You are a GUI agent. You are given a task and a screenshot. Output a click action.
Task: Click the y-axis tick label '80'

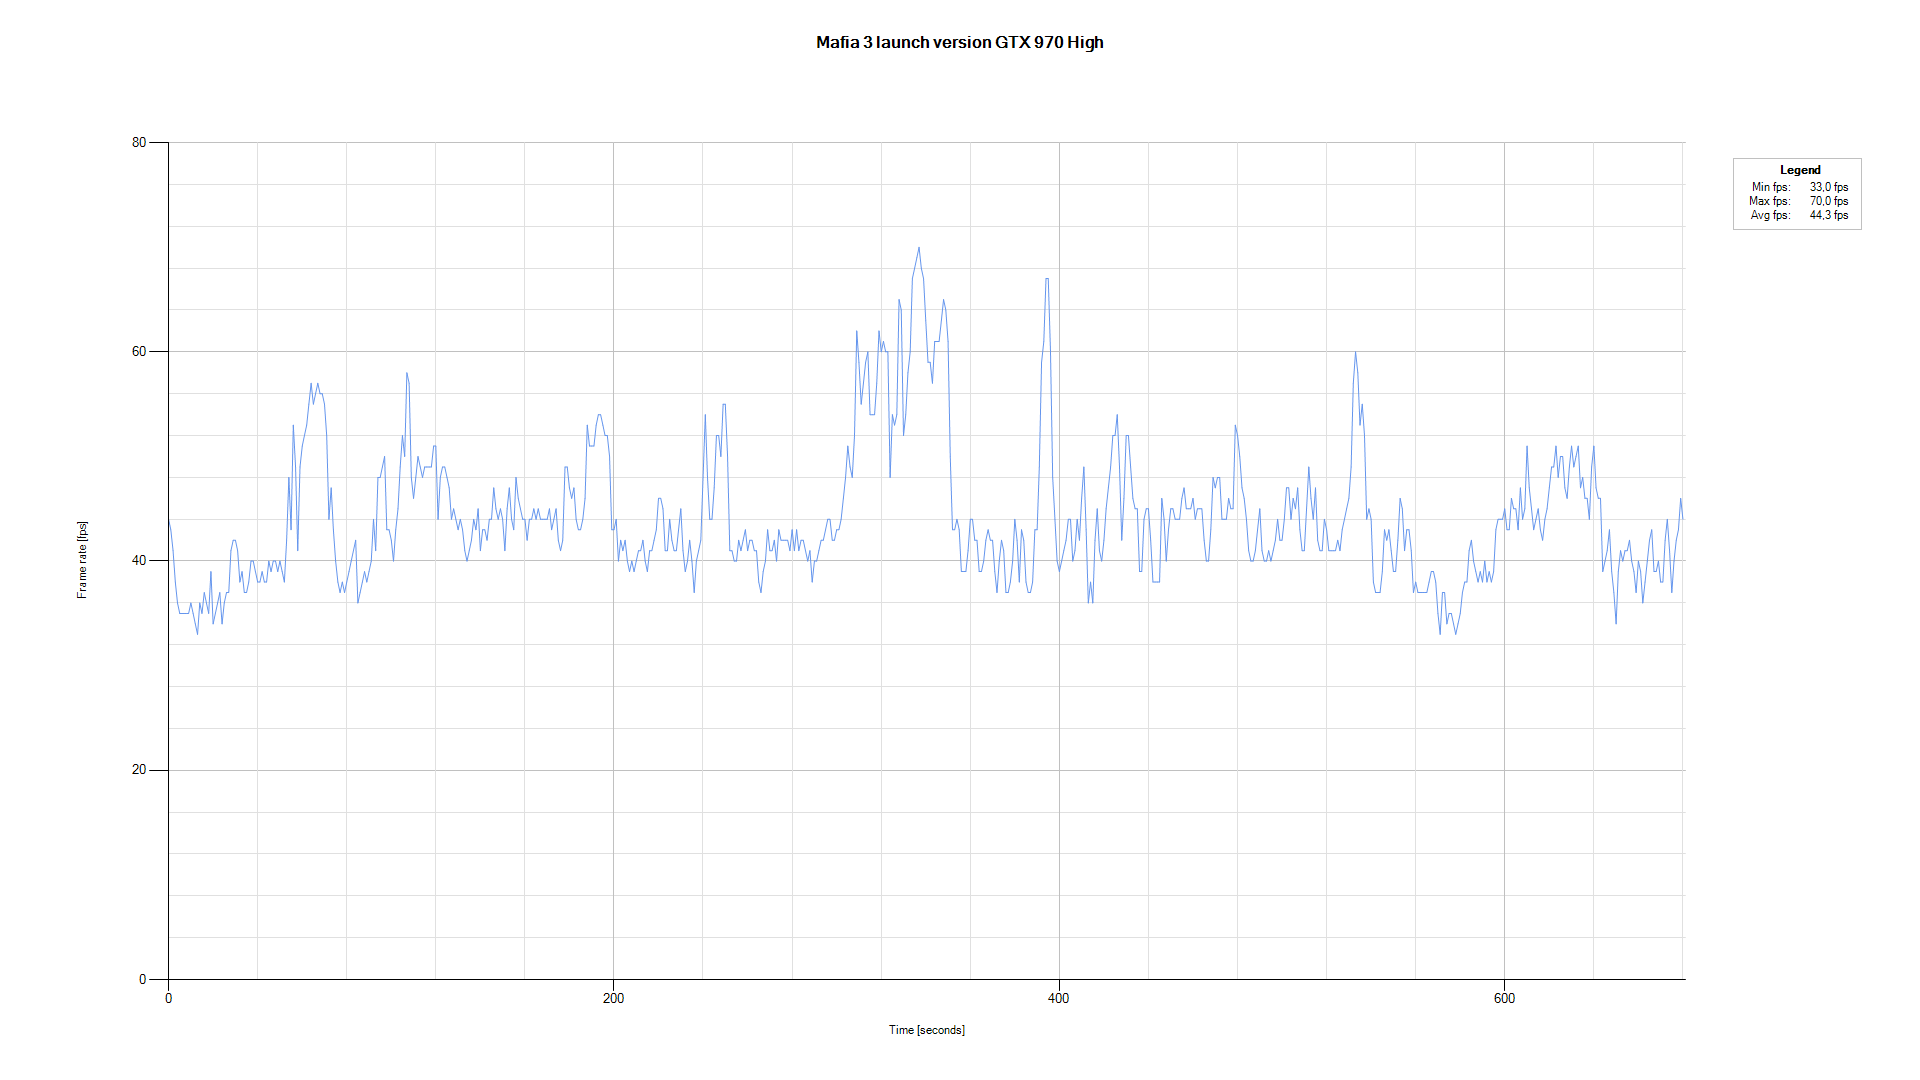[x=139, y=142]
